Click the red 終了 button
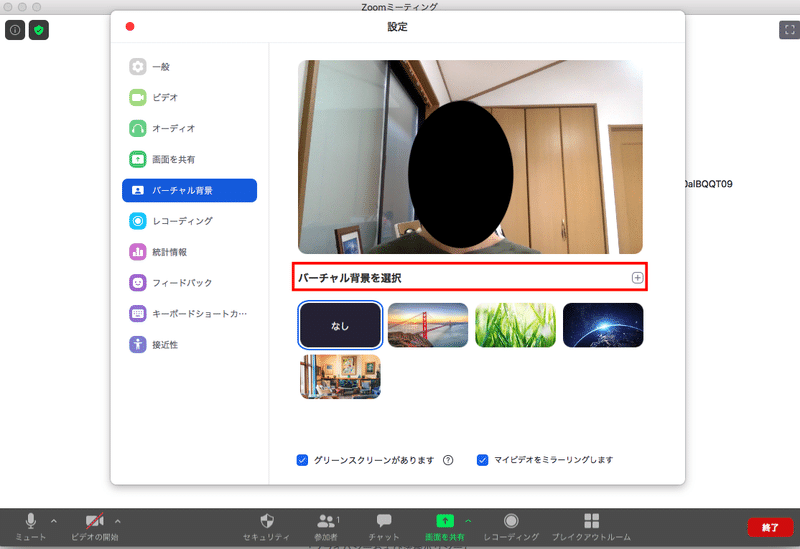 (770, 528)
